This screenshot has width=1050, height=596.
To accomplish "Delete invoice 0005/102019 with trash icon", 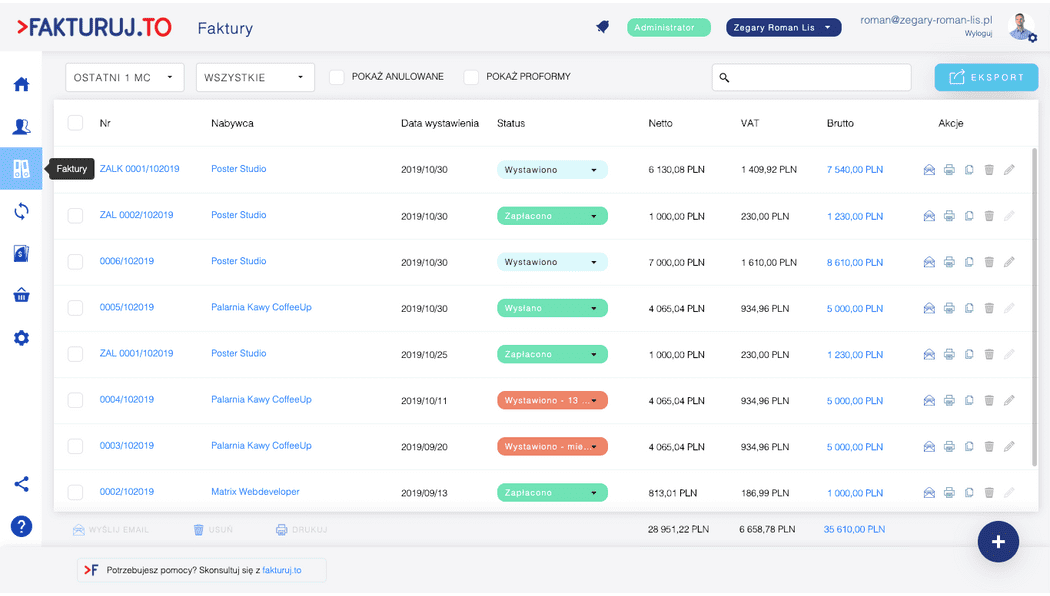I will tap(989, 308).
